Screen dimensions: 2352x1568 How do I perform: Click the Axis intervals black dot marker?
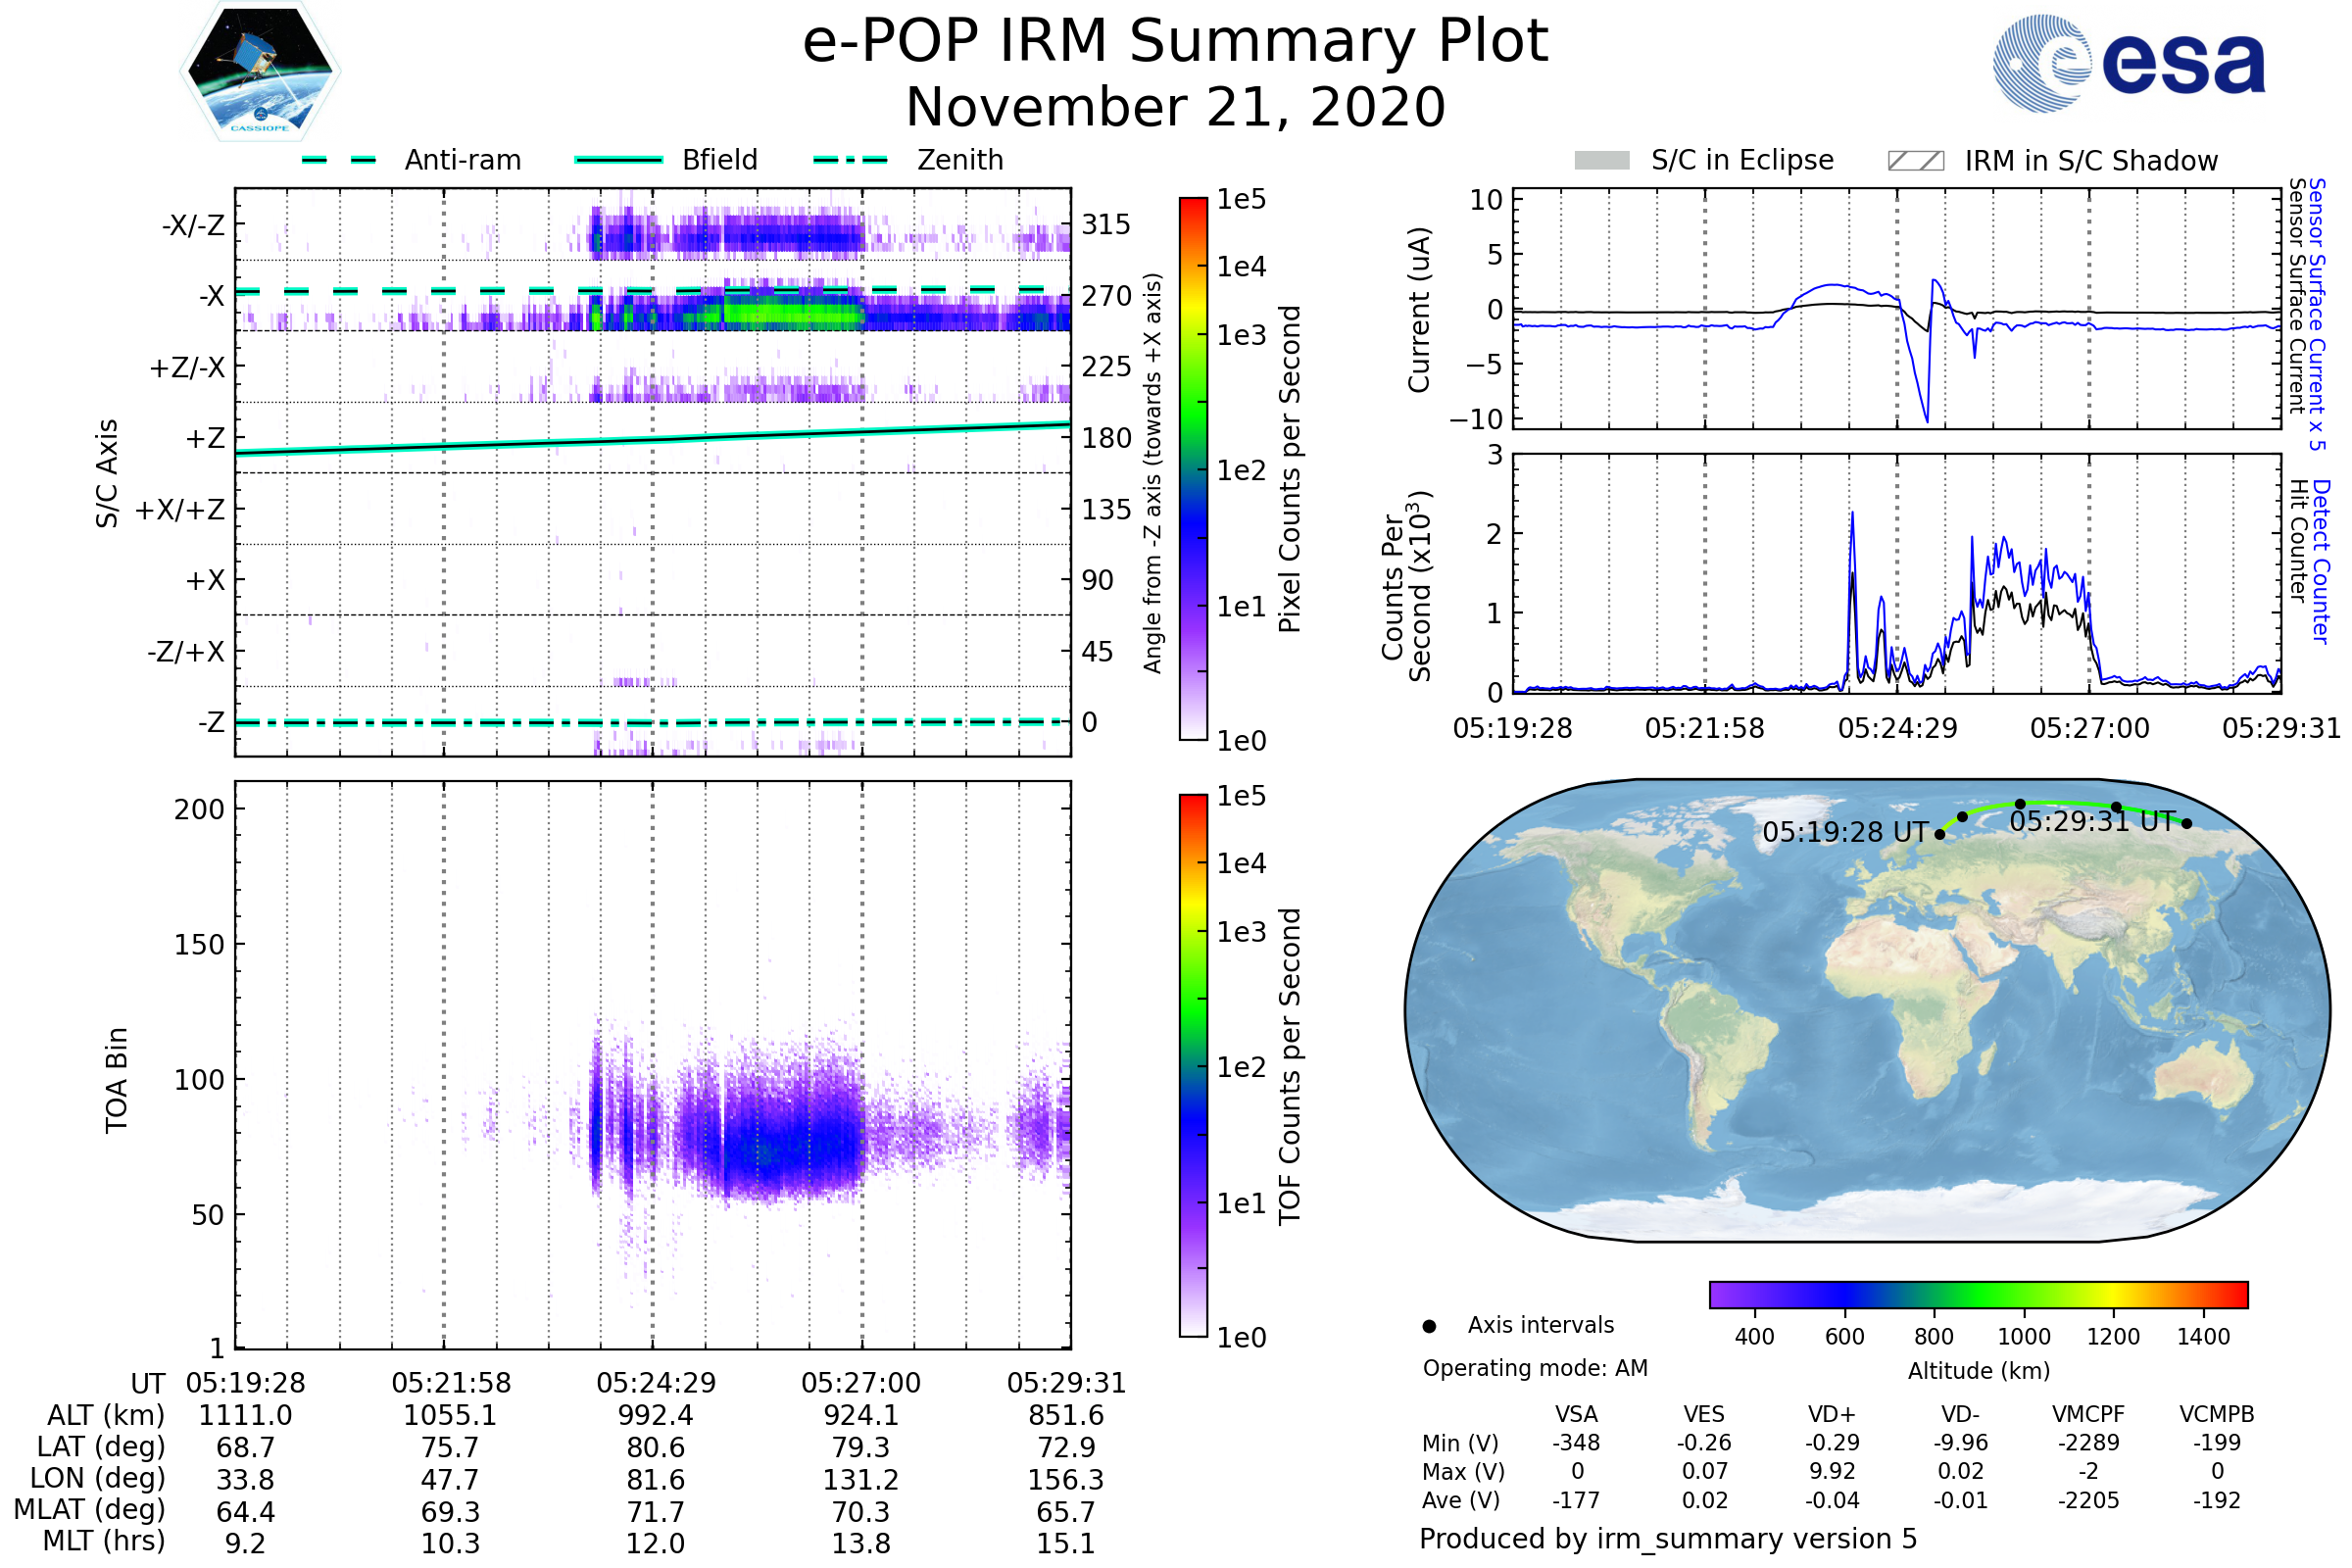[1429, 1326]
